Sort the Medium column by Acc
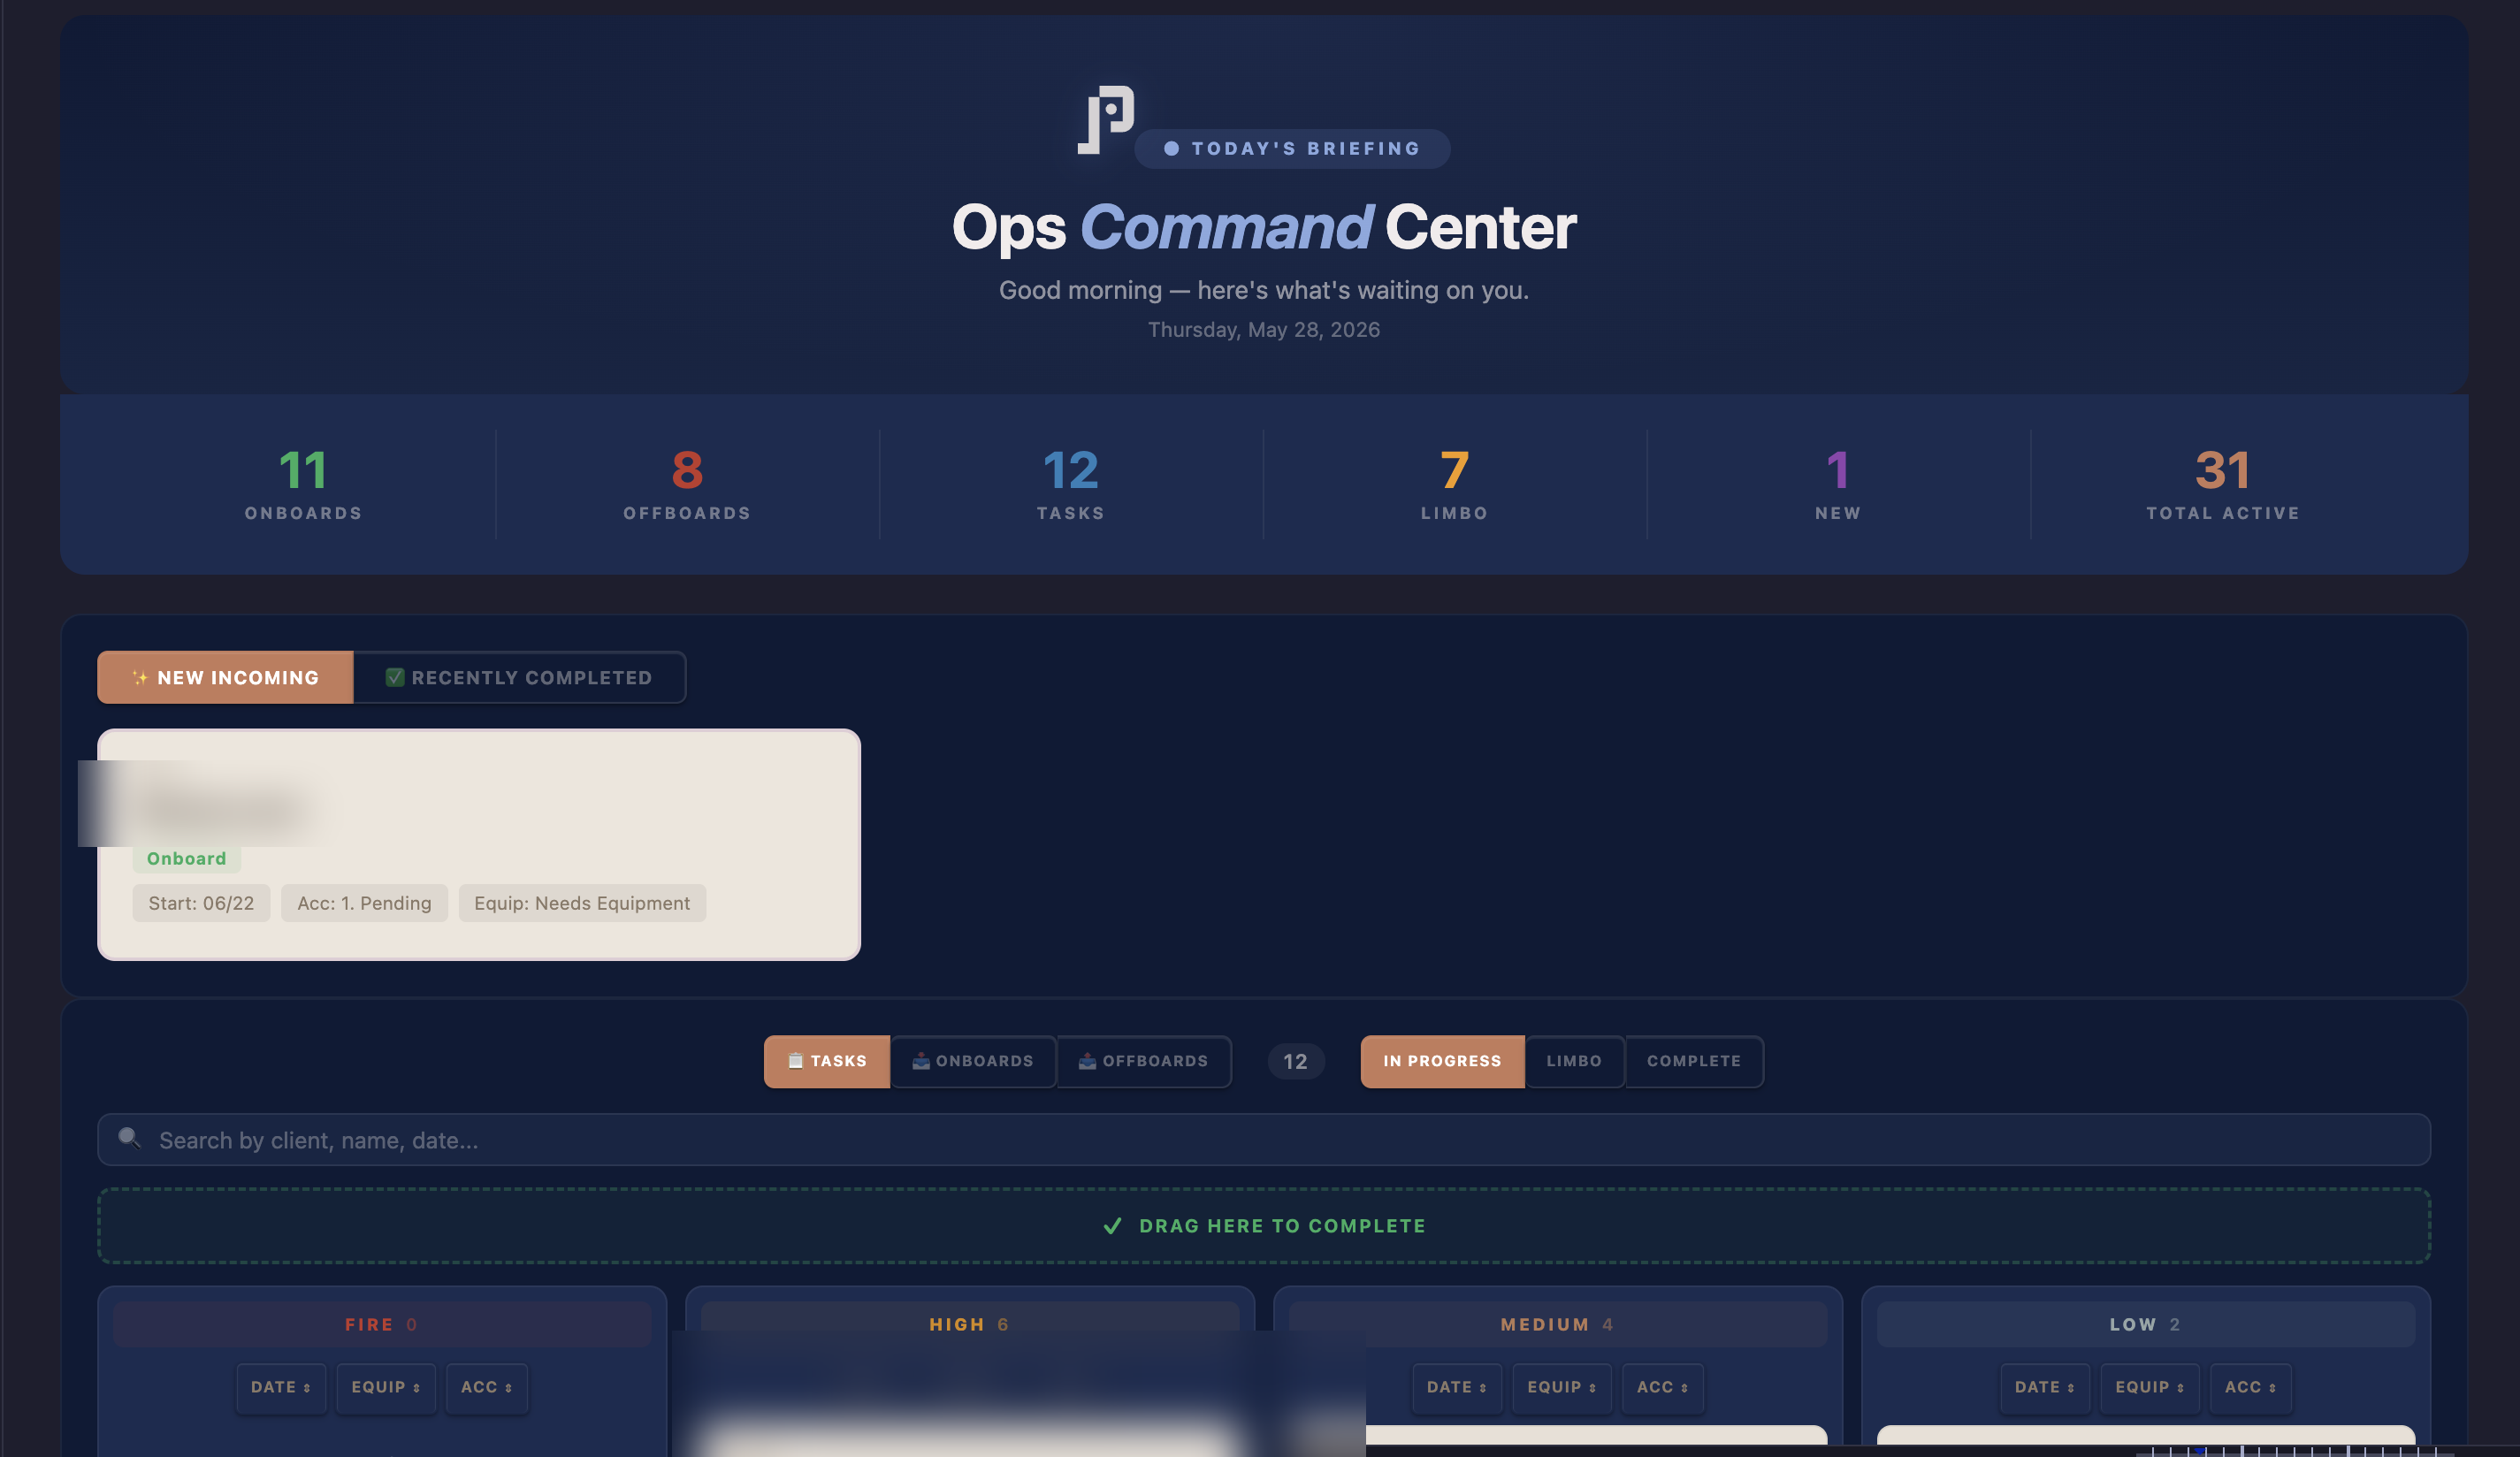2520x1457 pixels. pos(1663,1388)
